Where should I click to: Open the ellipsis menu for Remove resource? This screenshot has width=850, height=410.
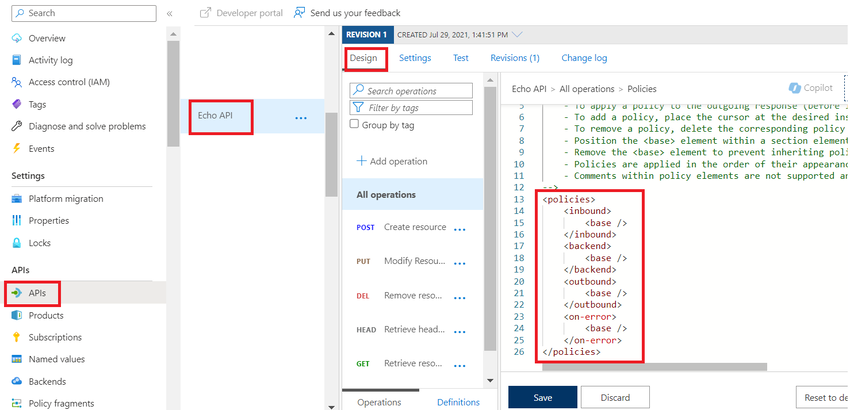(x=460, y=298)
